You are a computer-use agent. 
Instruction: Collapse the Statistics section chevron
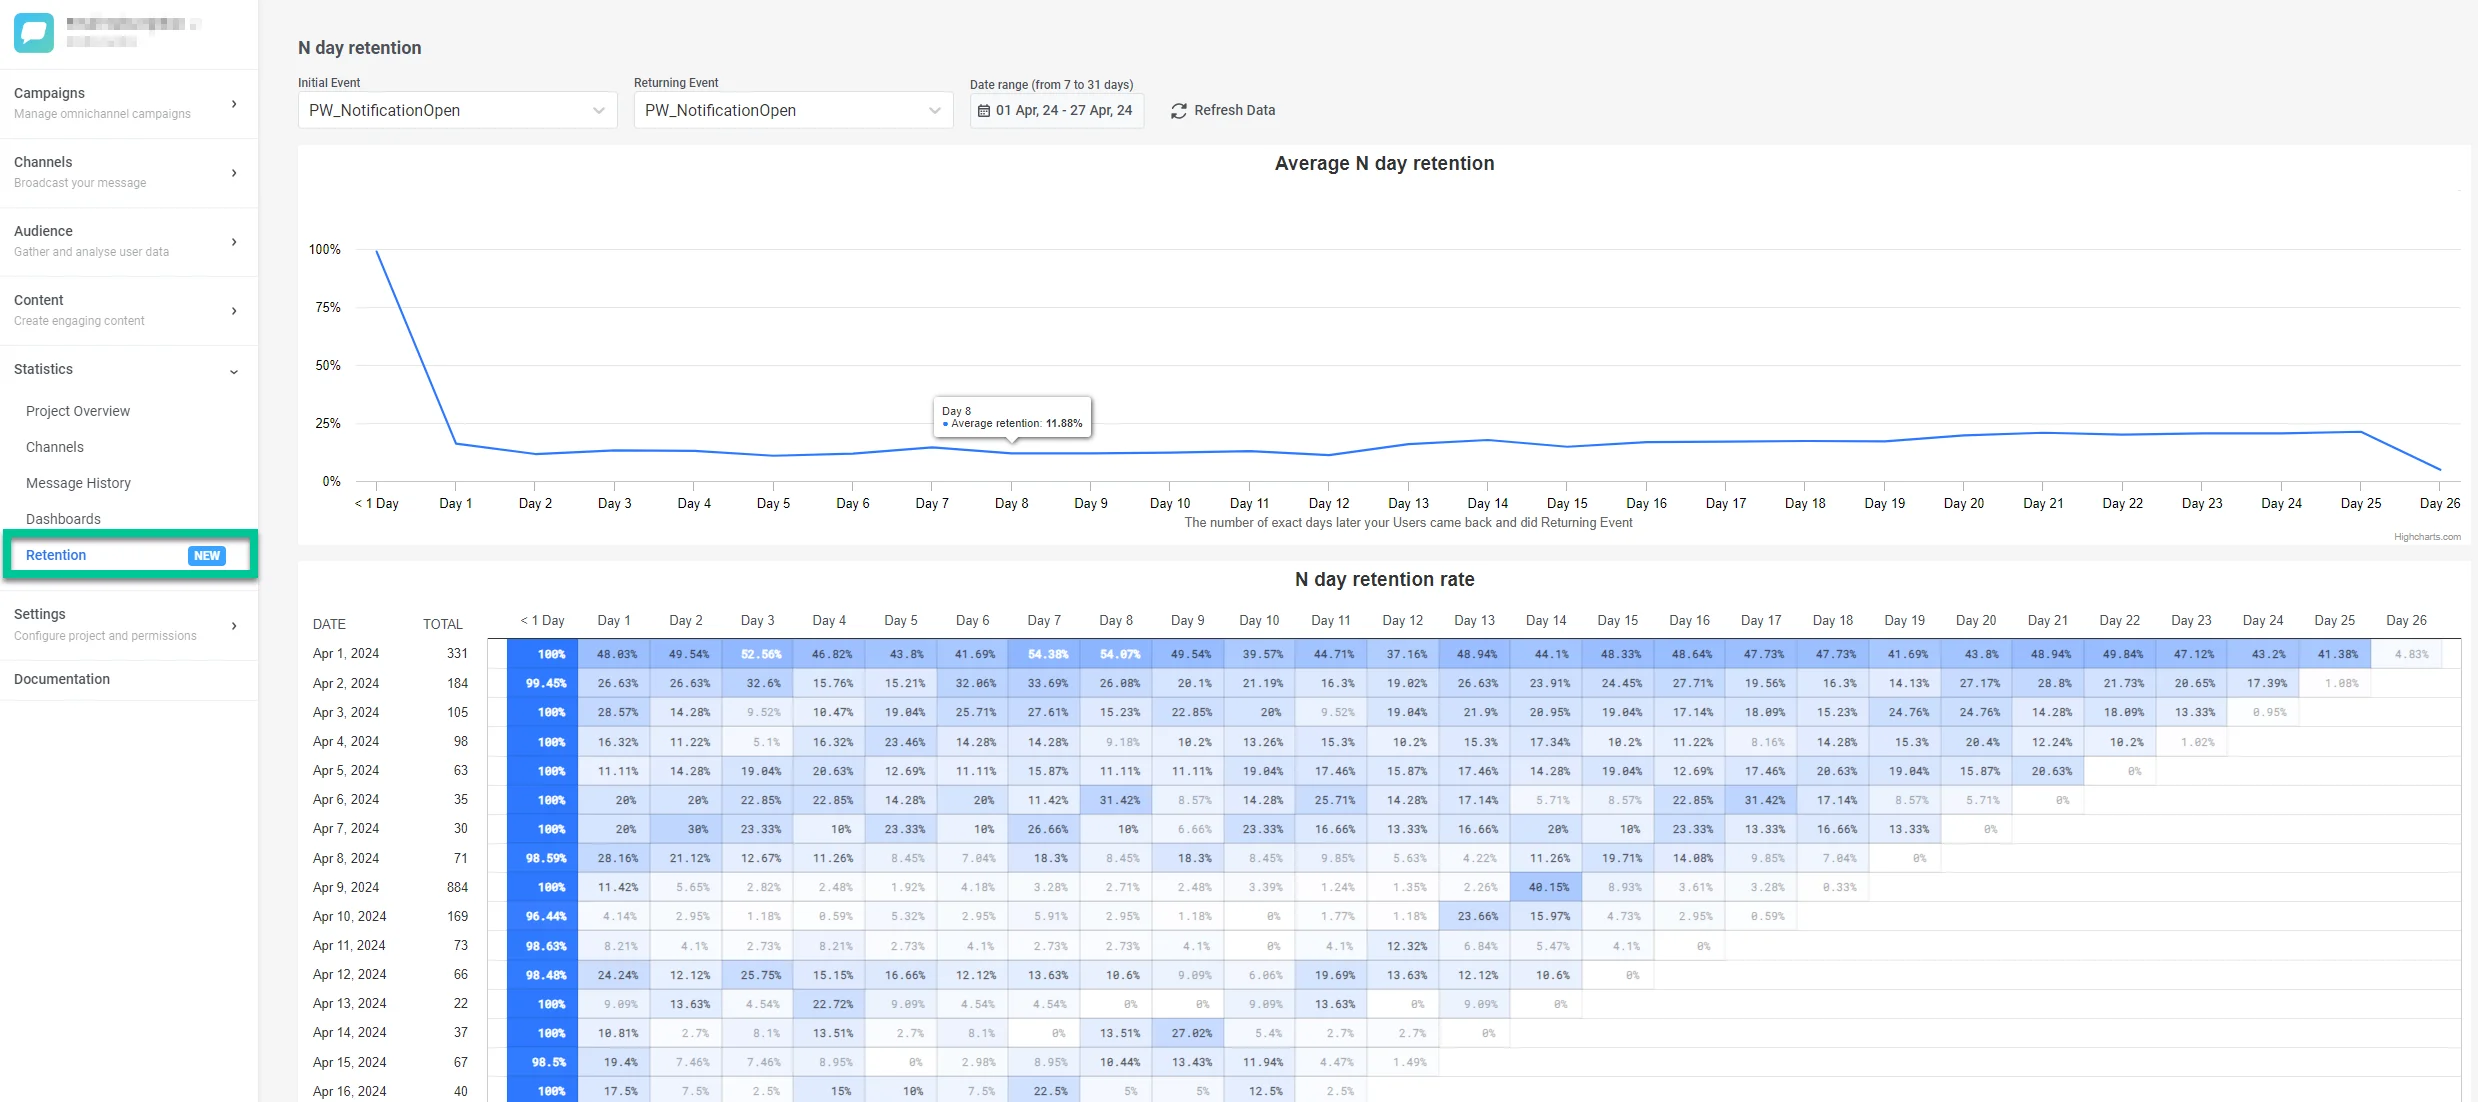tap(234, 372)
